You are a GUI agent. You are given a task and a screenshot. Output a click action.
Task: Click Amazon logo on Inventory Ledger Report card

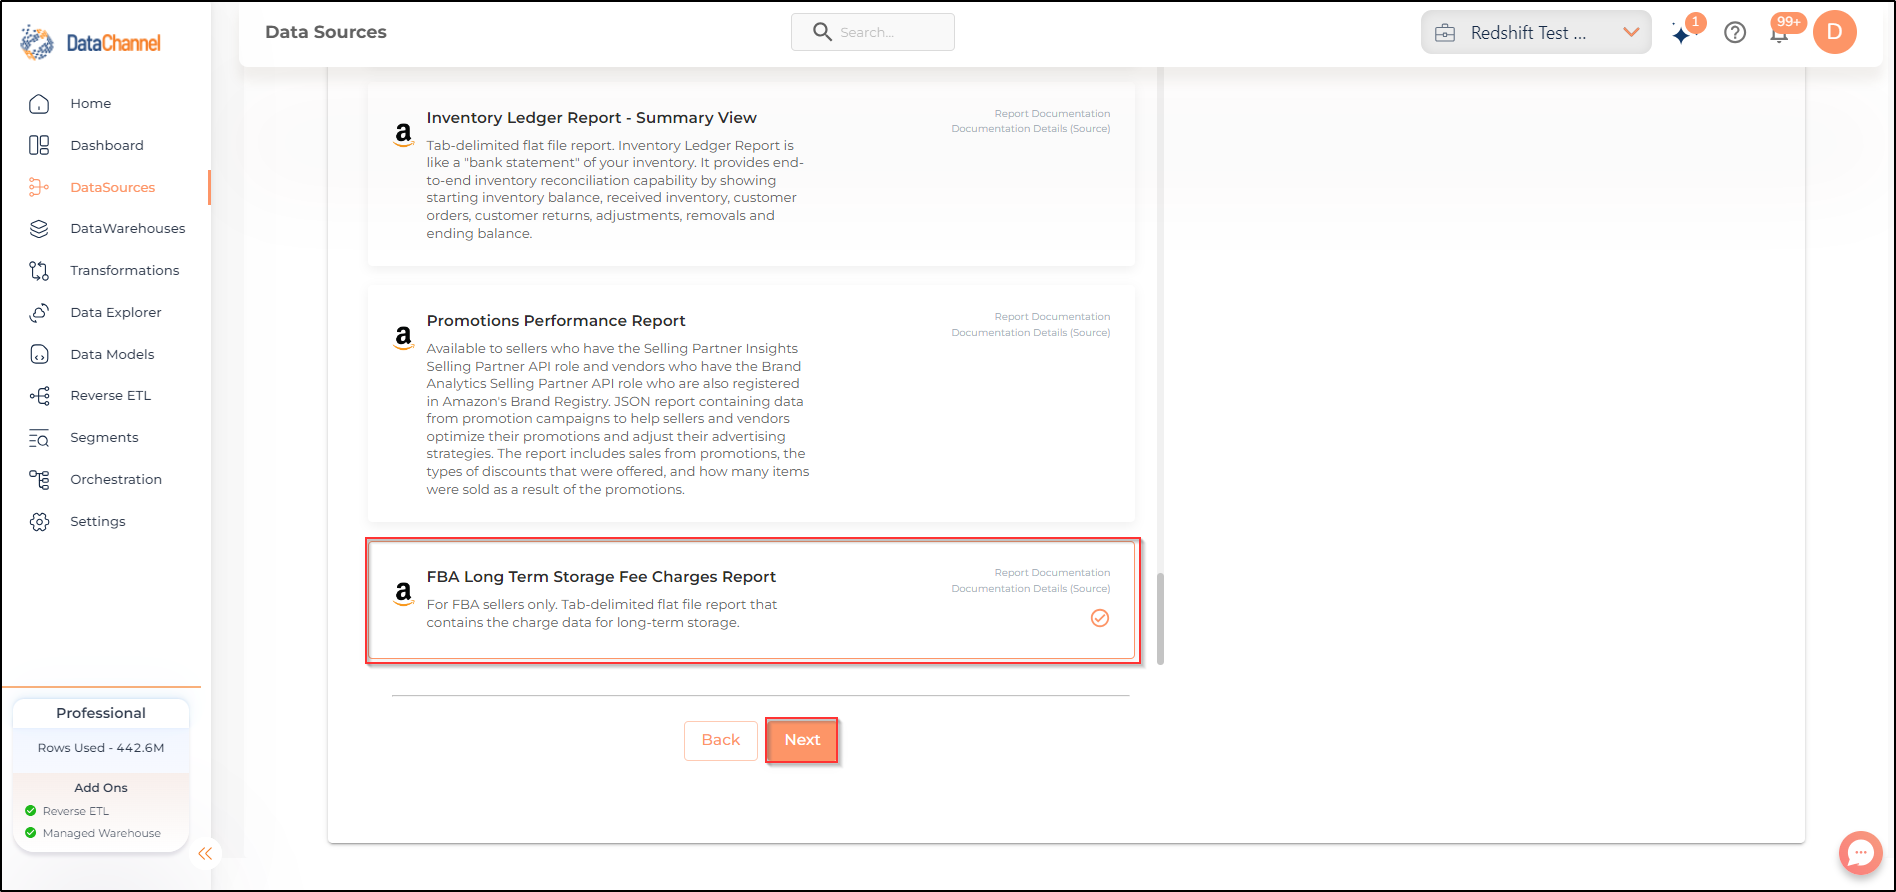coord(403,134)
